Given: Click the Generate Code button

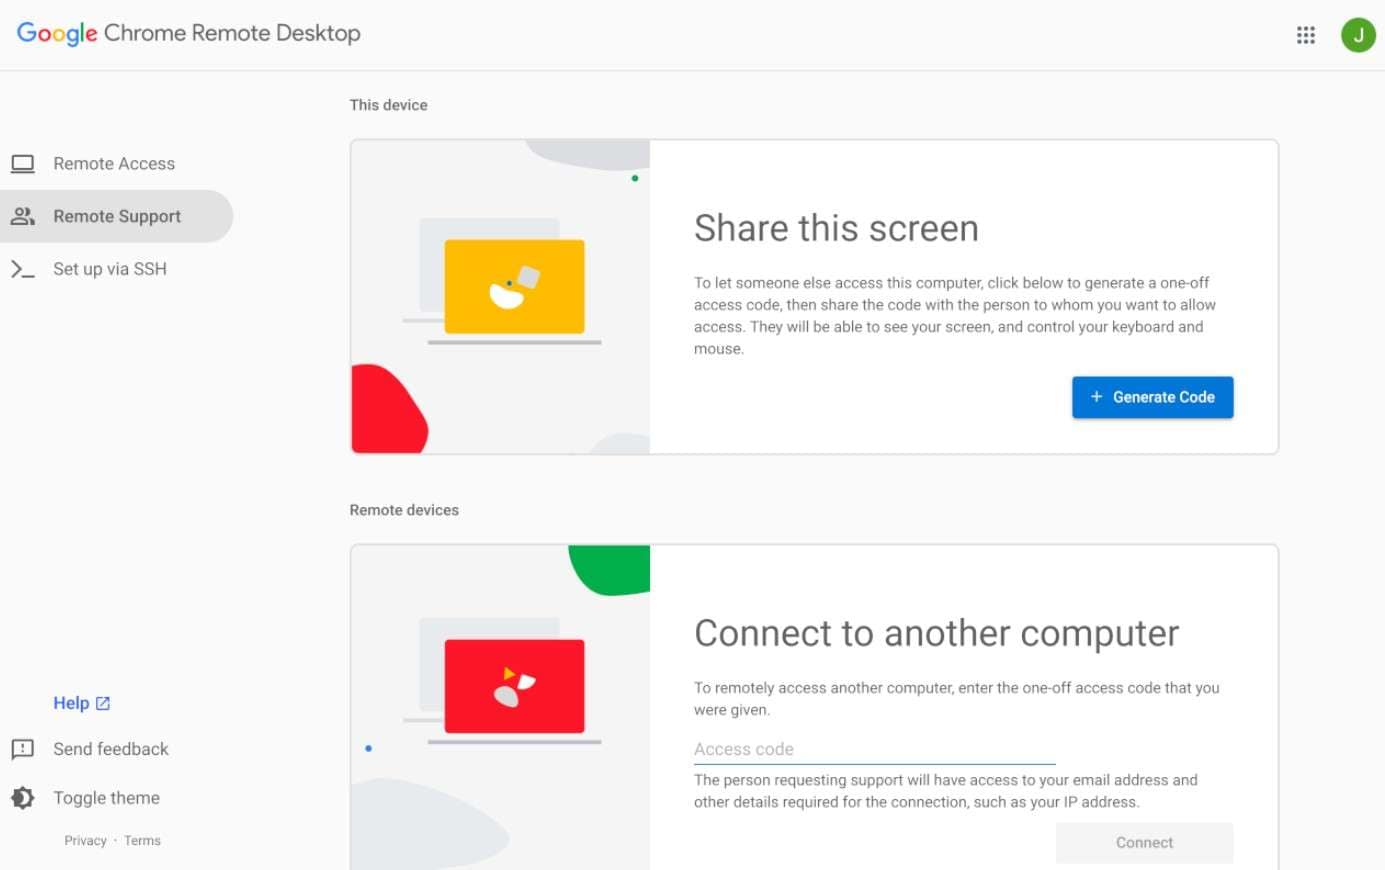Looking at the screenshot, I should coord(1152,397).
